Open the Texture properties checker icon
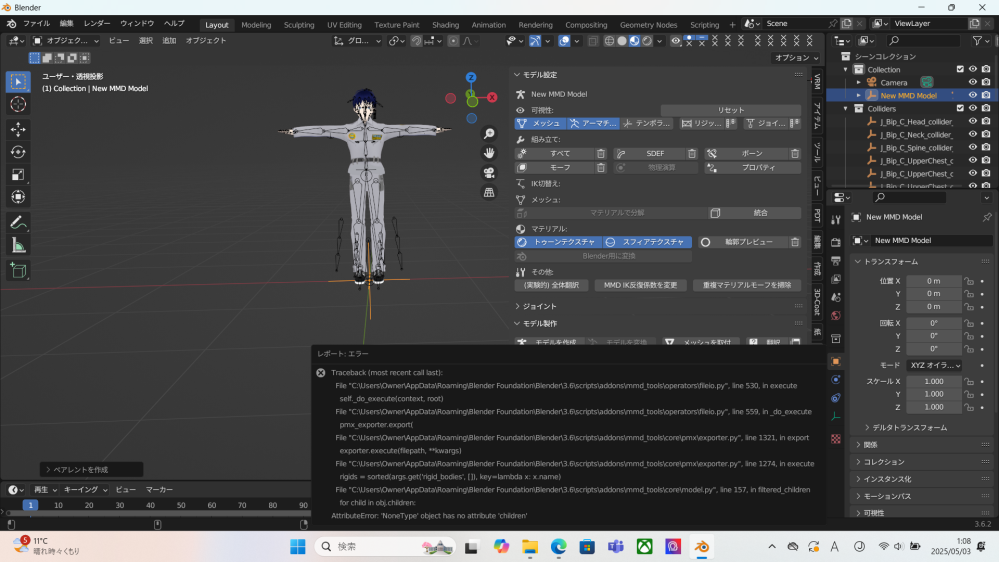Image resolution: width=999 pixels, height=562 pixels. pyautogui.click(x=836, y=439)
